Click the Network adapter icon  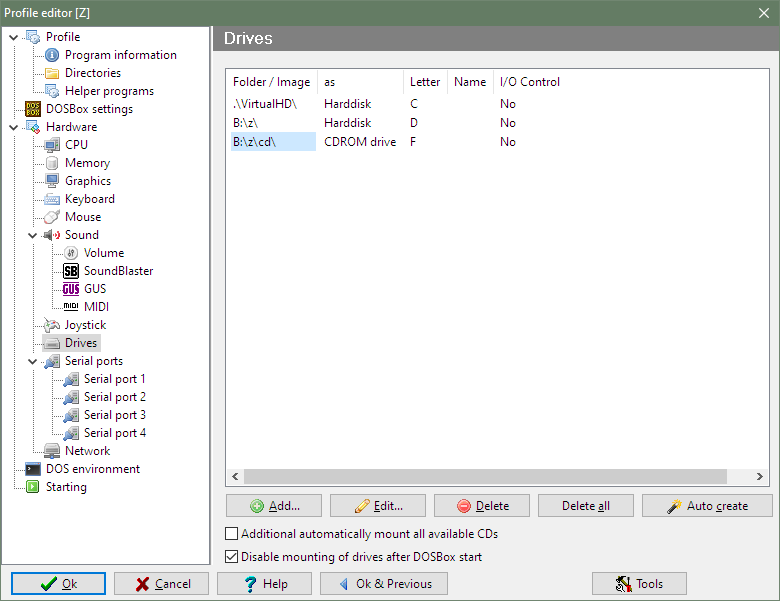[x=52, y=451]
